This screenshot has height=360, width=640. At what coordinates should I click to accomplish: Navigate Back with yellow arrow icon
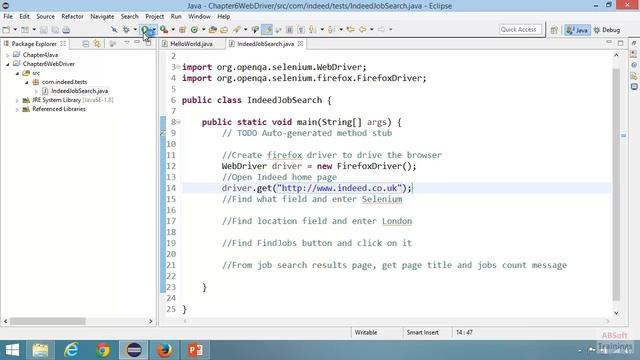coord(362,30)
